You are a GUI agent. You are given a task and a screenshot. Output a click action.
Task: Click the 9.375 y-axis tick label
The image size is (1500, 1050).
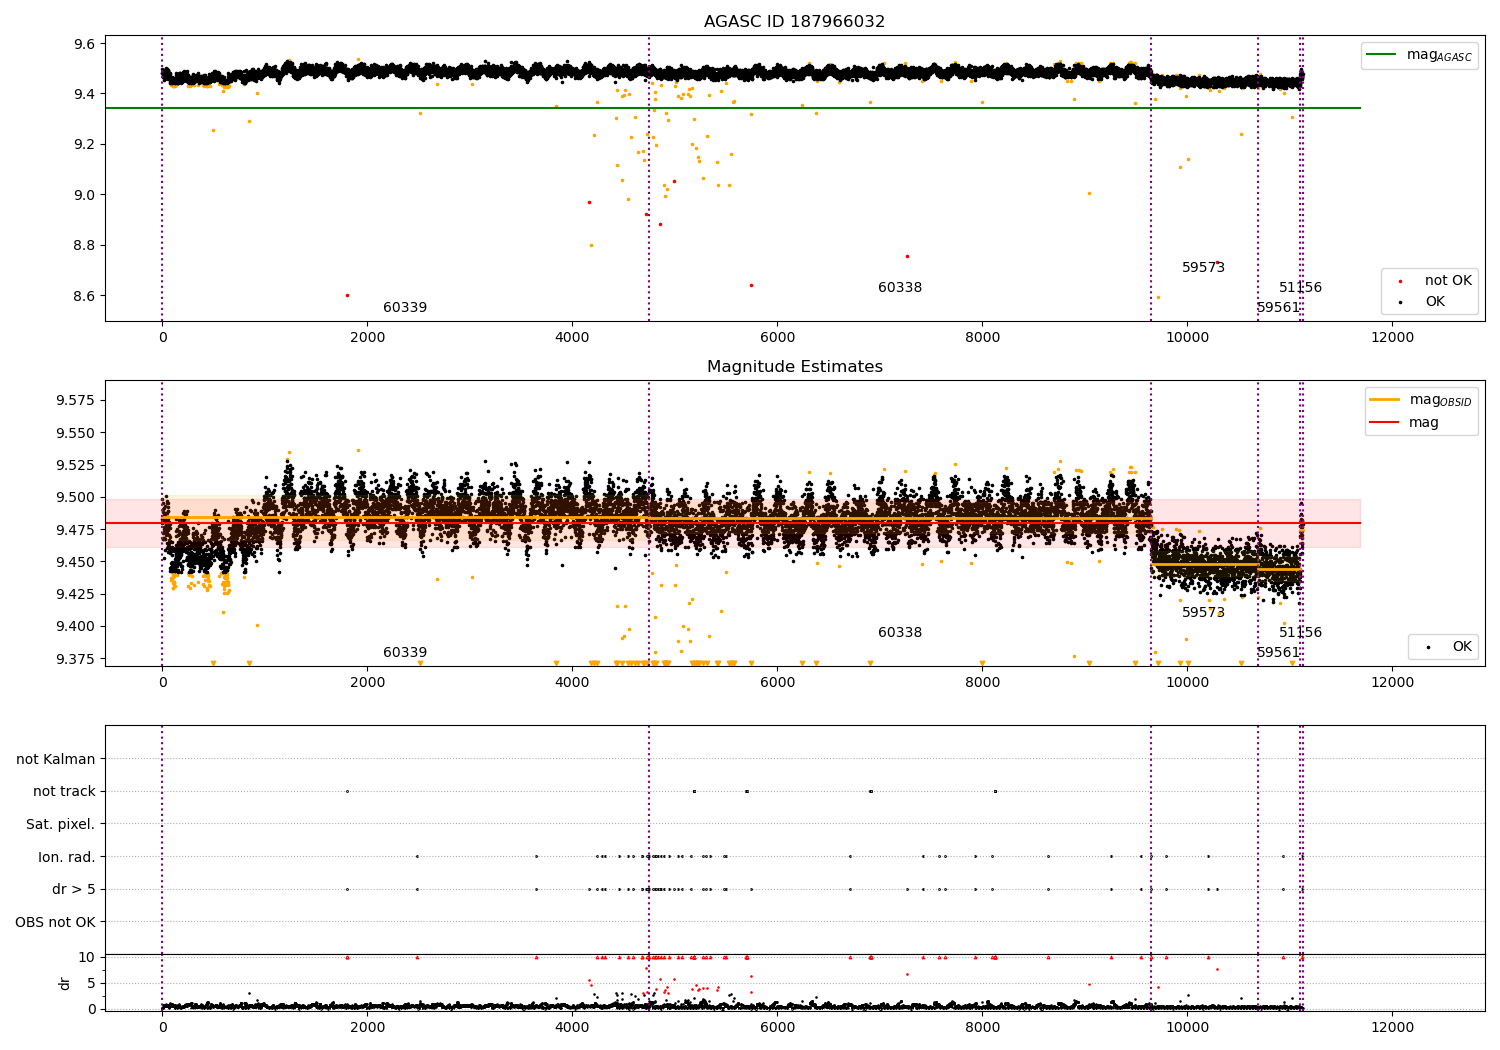(76, 659)
